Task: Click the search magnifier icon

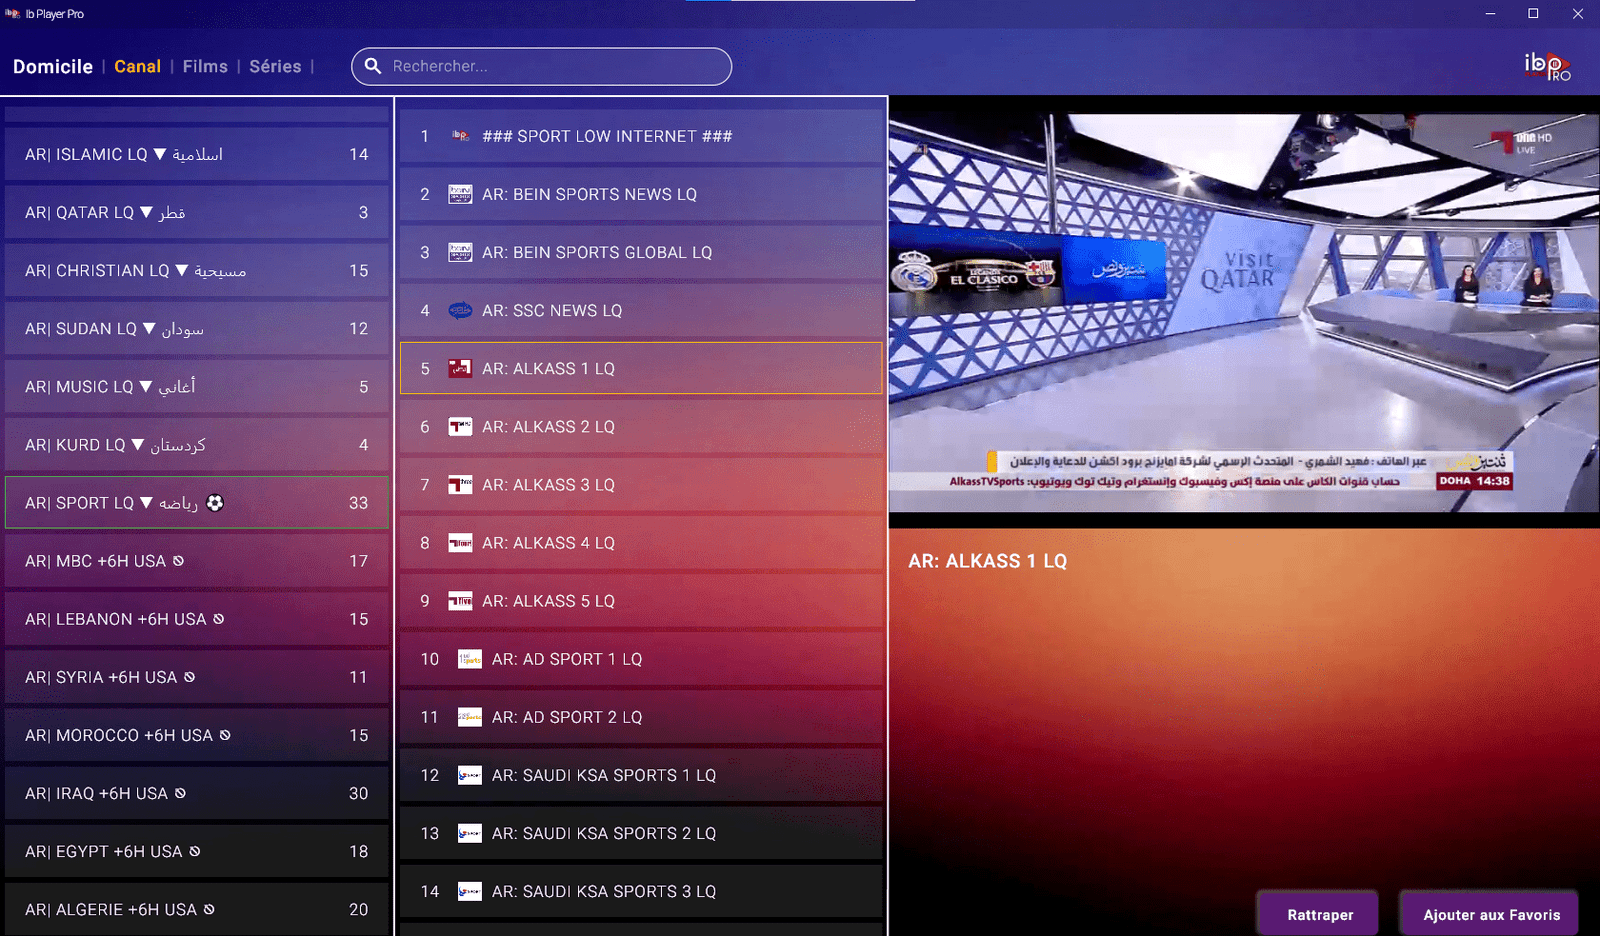Action: pyautogui.click(x=373, y=66)
